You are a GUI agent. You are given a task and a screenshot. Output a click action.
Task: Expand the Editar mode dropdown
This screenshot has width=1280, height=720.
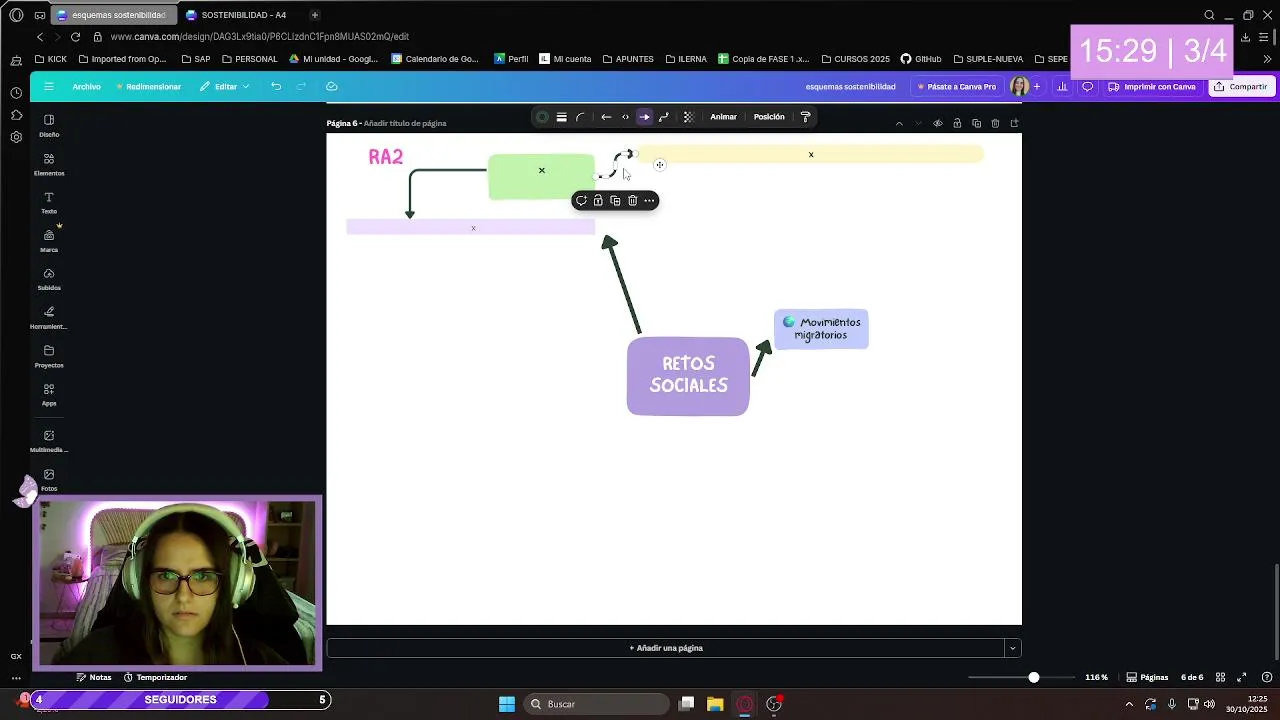click(x=224, y=87)
